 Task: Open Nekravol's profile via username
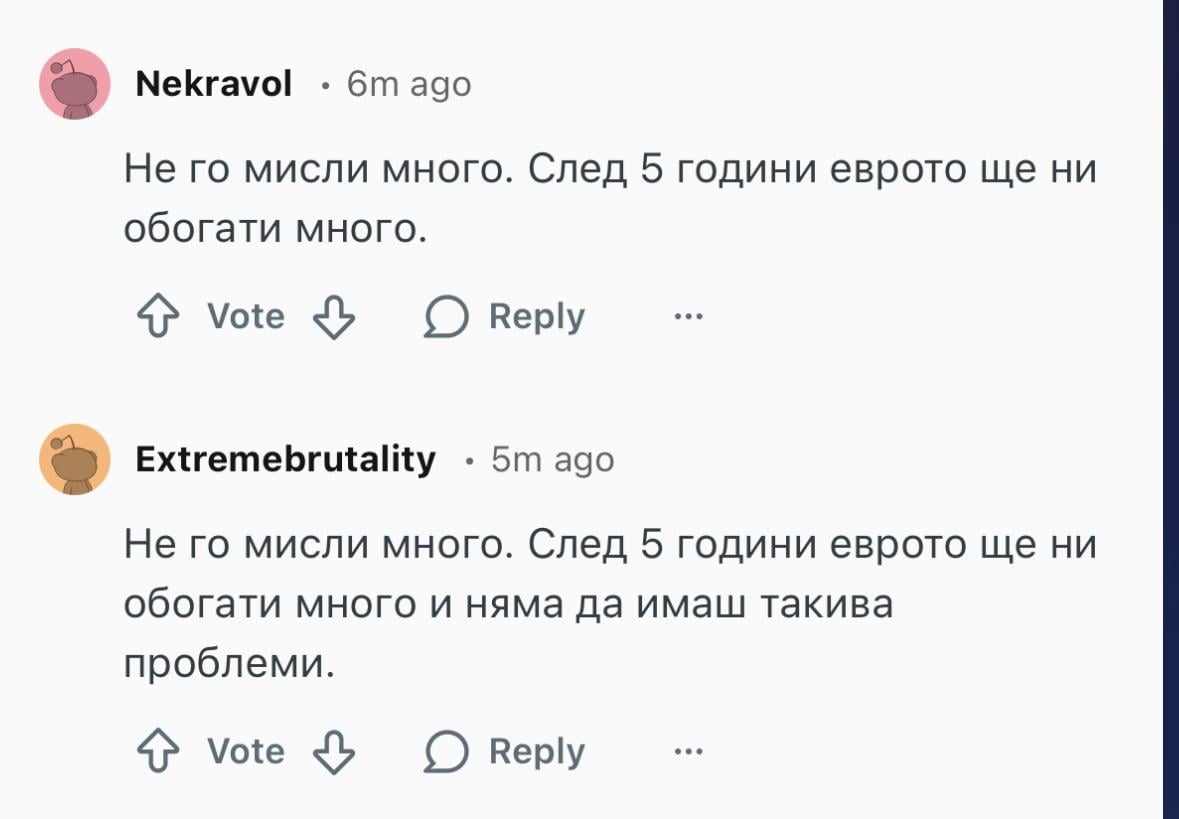pos(213,84)
